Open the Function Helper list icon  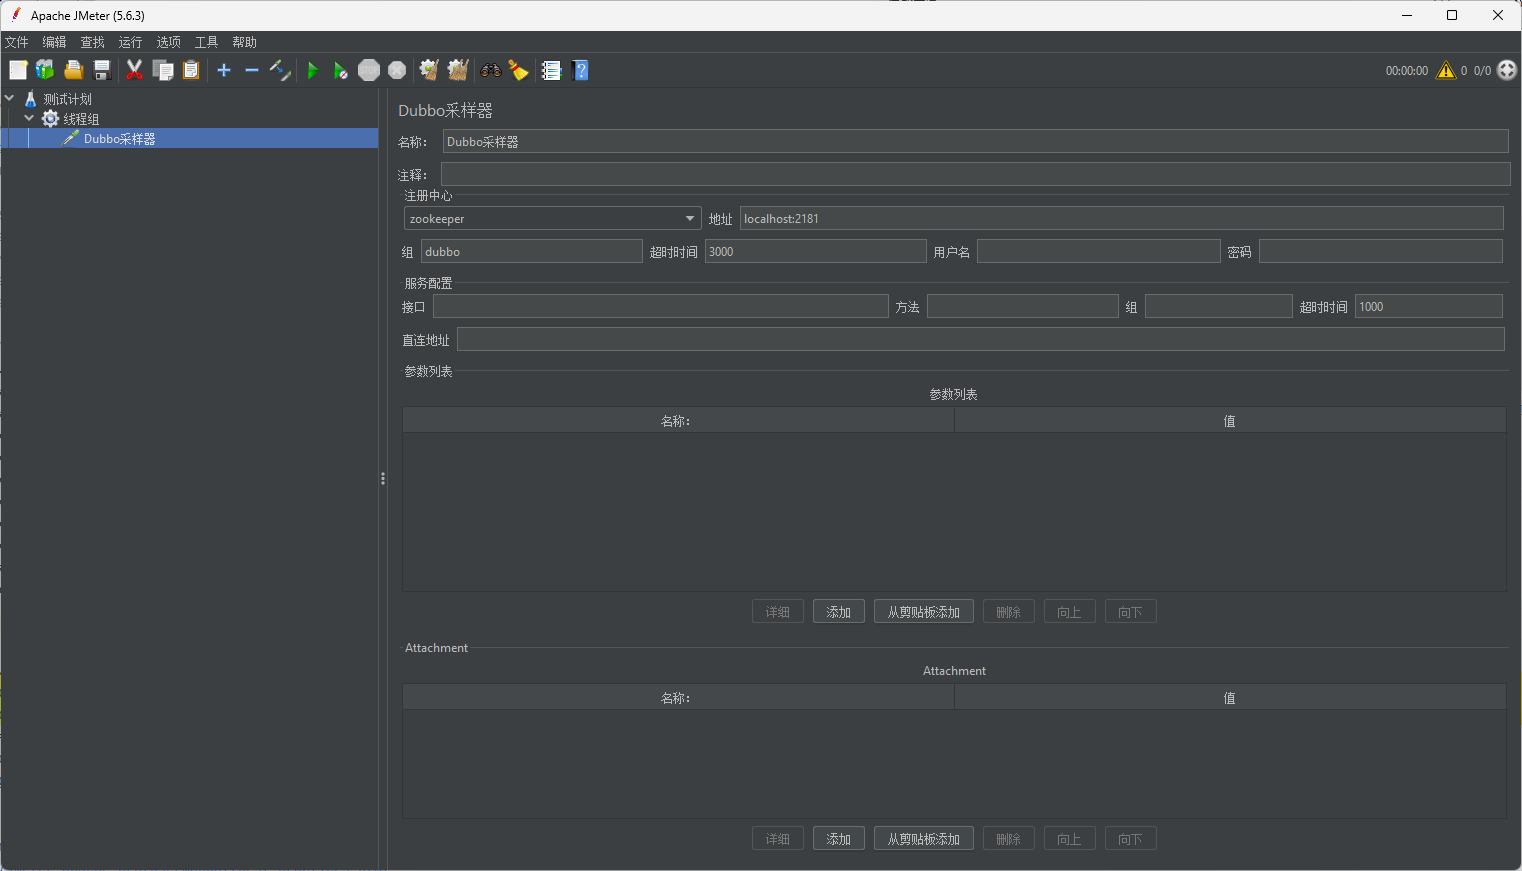coord(551,70)
